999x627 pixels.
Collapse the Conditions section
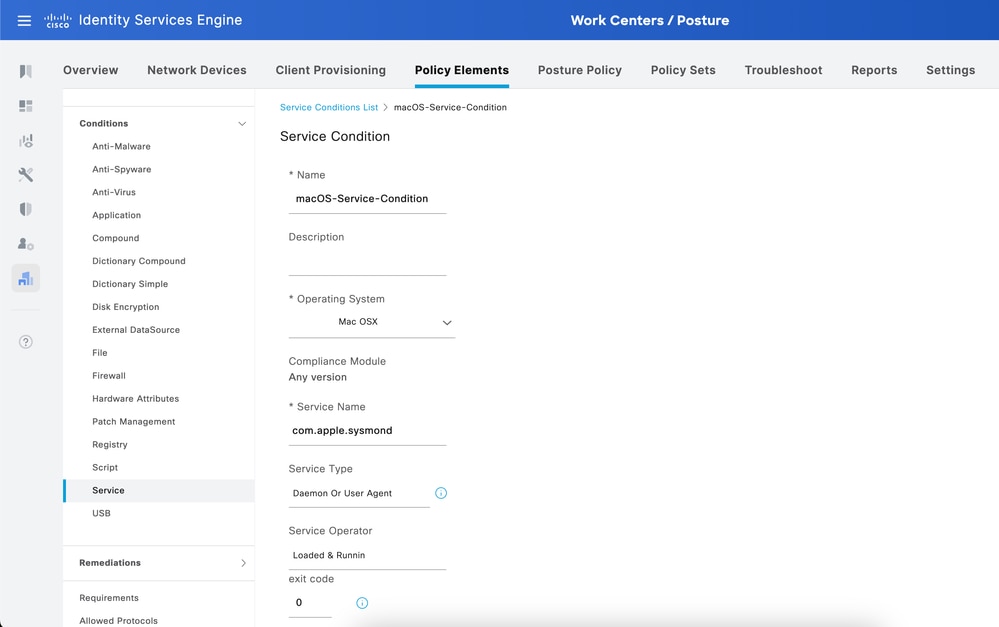click(x=242, y=124)
